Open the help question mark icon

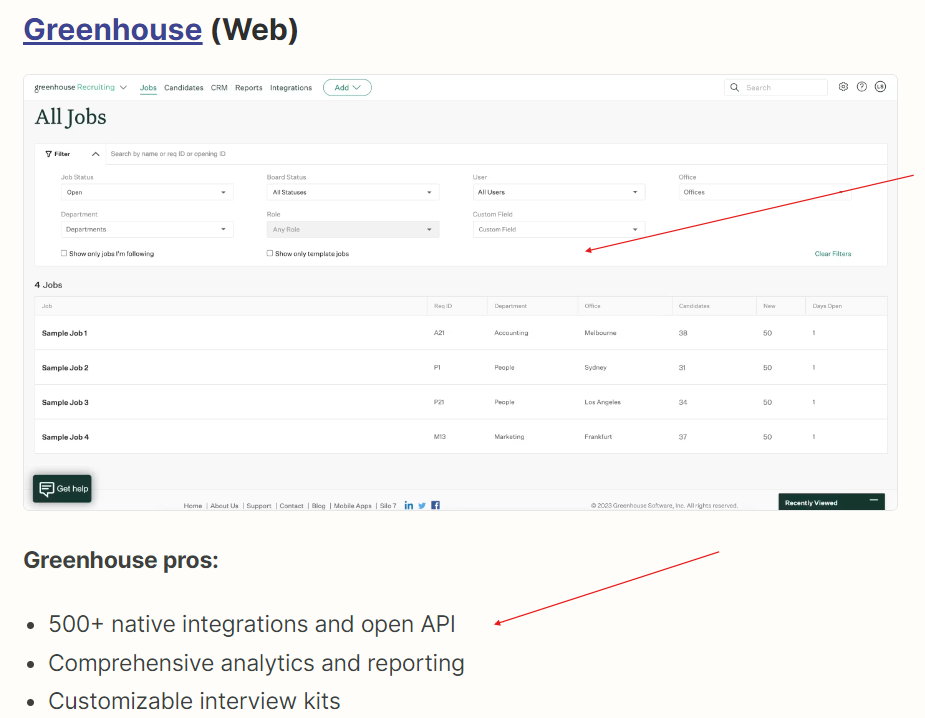tap(862, 87)
